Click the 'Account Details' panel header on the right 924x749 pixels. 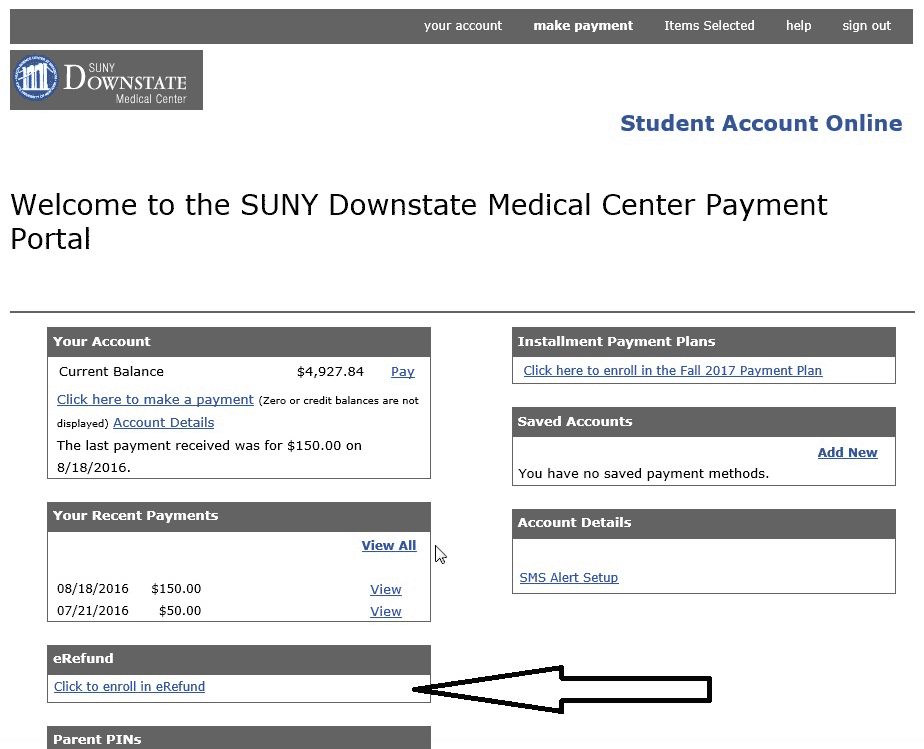coord(704,523)
